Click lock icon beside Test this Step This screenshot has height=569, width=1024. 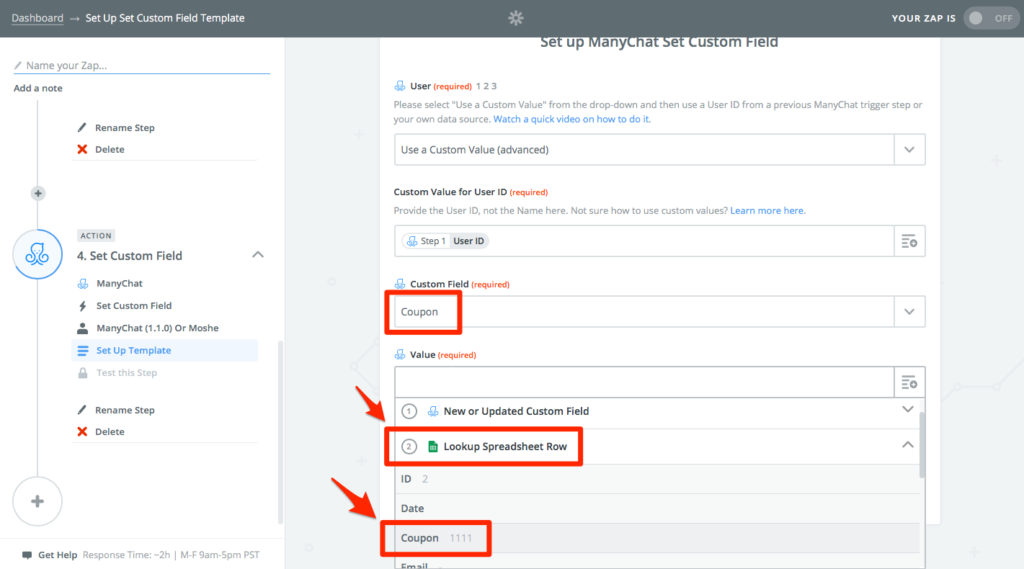click(82, 373)
